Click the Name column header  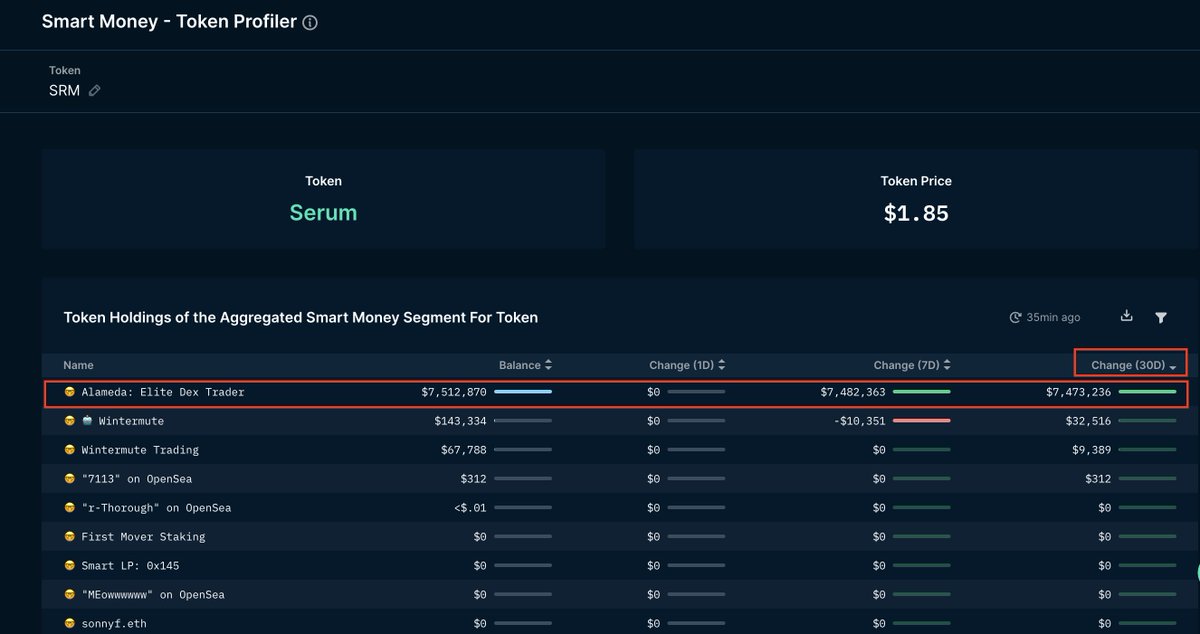point(78,366)
